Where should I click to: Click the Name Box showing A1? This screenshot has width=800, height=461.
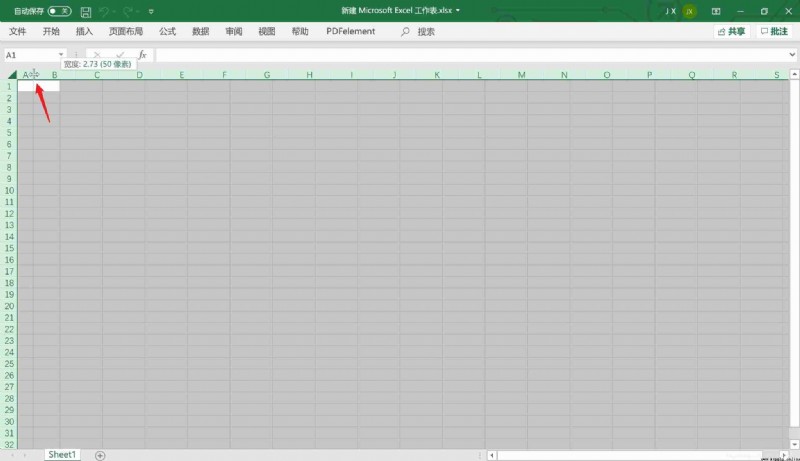[x=31, y=55]
